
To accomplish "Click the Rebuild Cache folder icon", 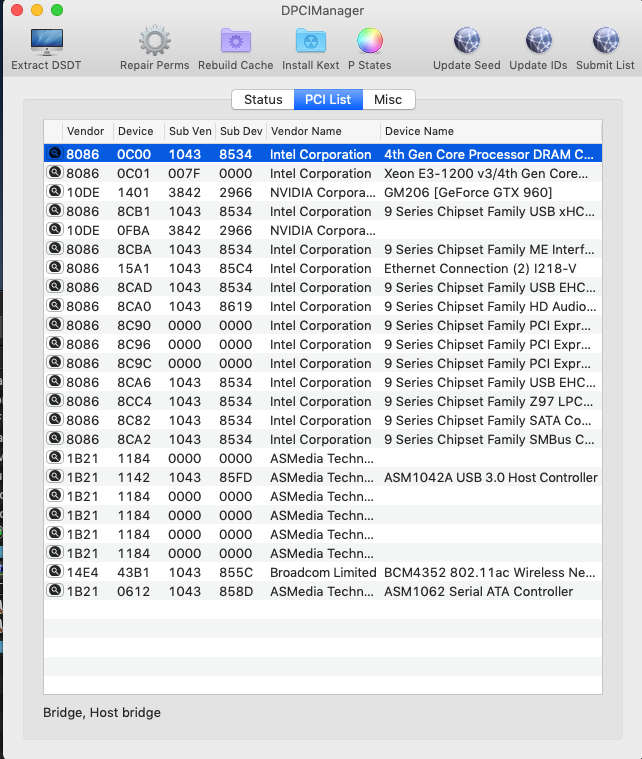I will tap(236, 40).
